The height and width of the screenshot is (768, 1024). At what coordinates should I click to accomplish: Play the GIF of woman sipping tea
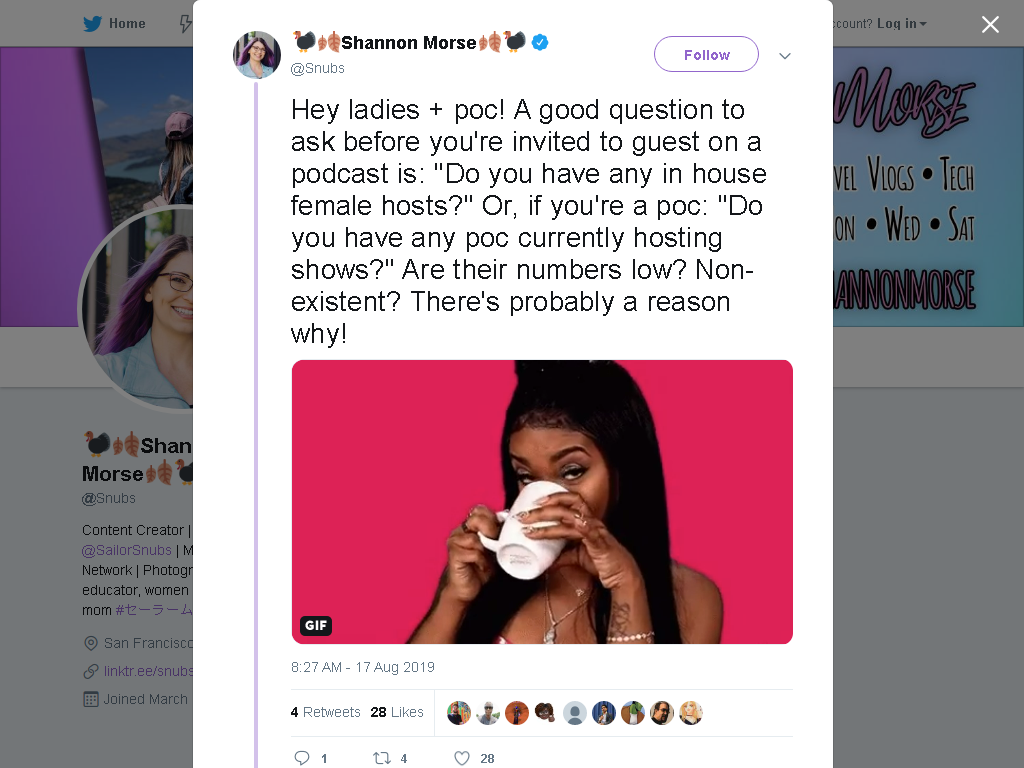pyautogui.click(x=542, y=502)
